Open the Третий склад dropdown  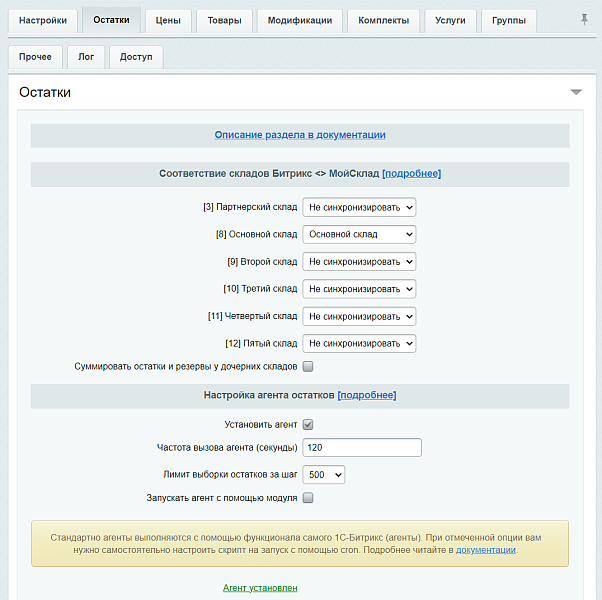point(360,289)
